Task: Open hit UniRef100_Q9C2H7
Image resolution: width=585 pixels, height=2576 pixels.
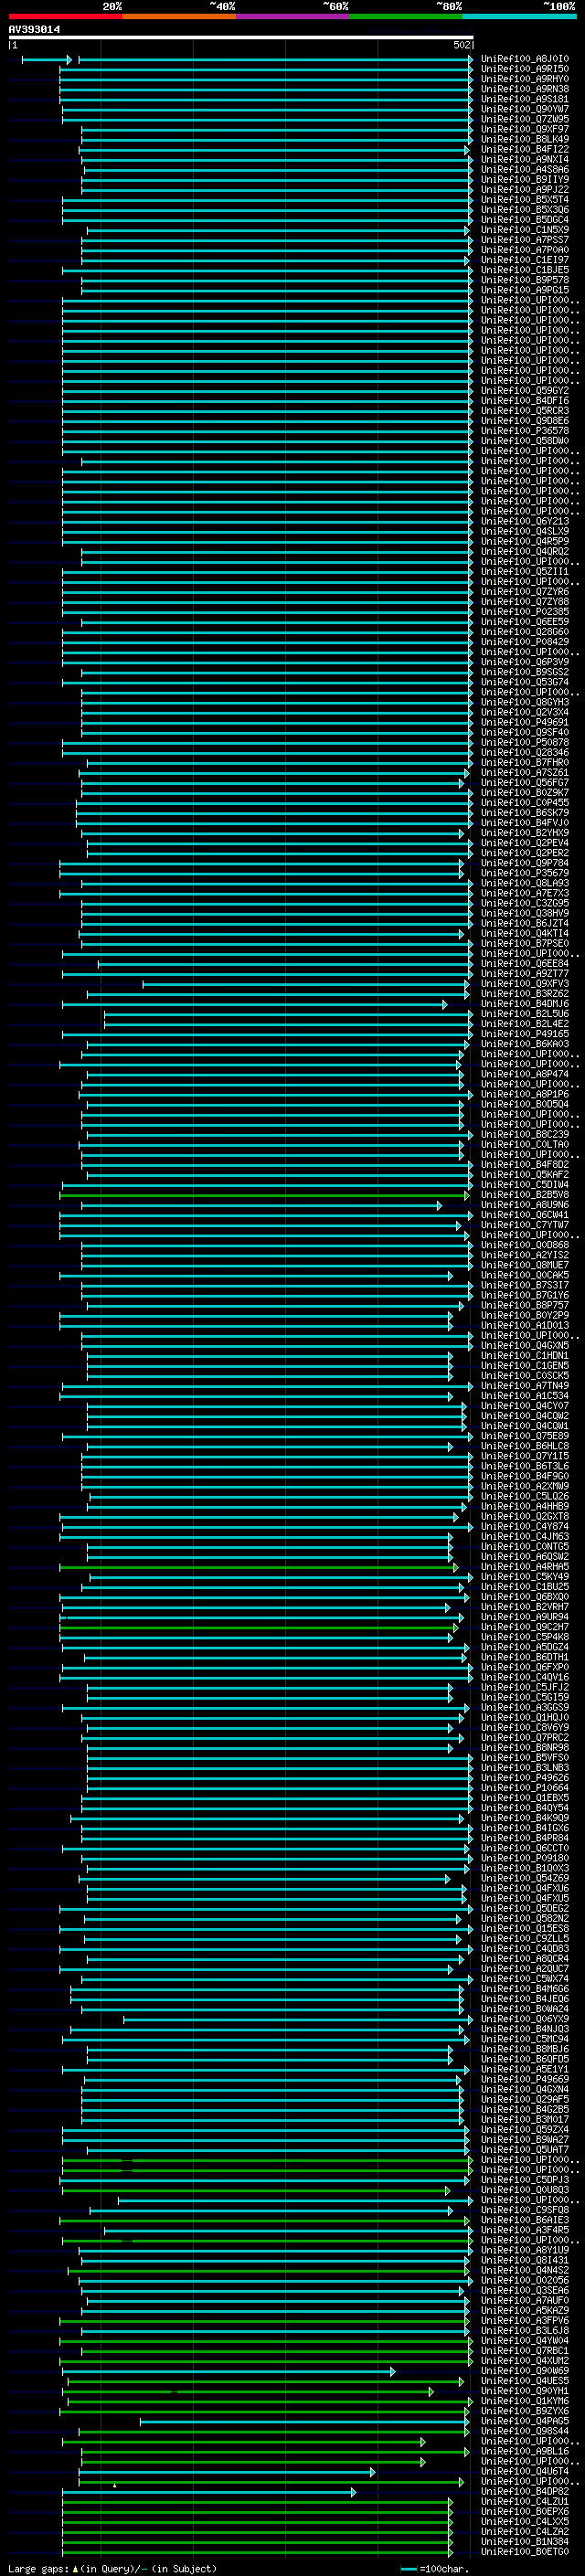Action: coord(524,1627)
